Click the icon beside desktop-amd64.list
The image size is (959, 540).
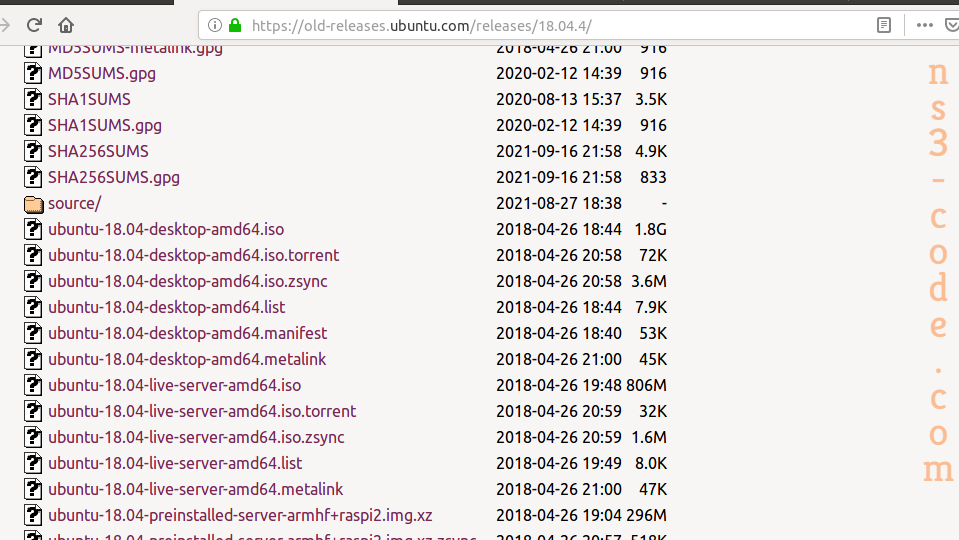coord(33,307)
